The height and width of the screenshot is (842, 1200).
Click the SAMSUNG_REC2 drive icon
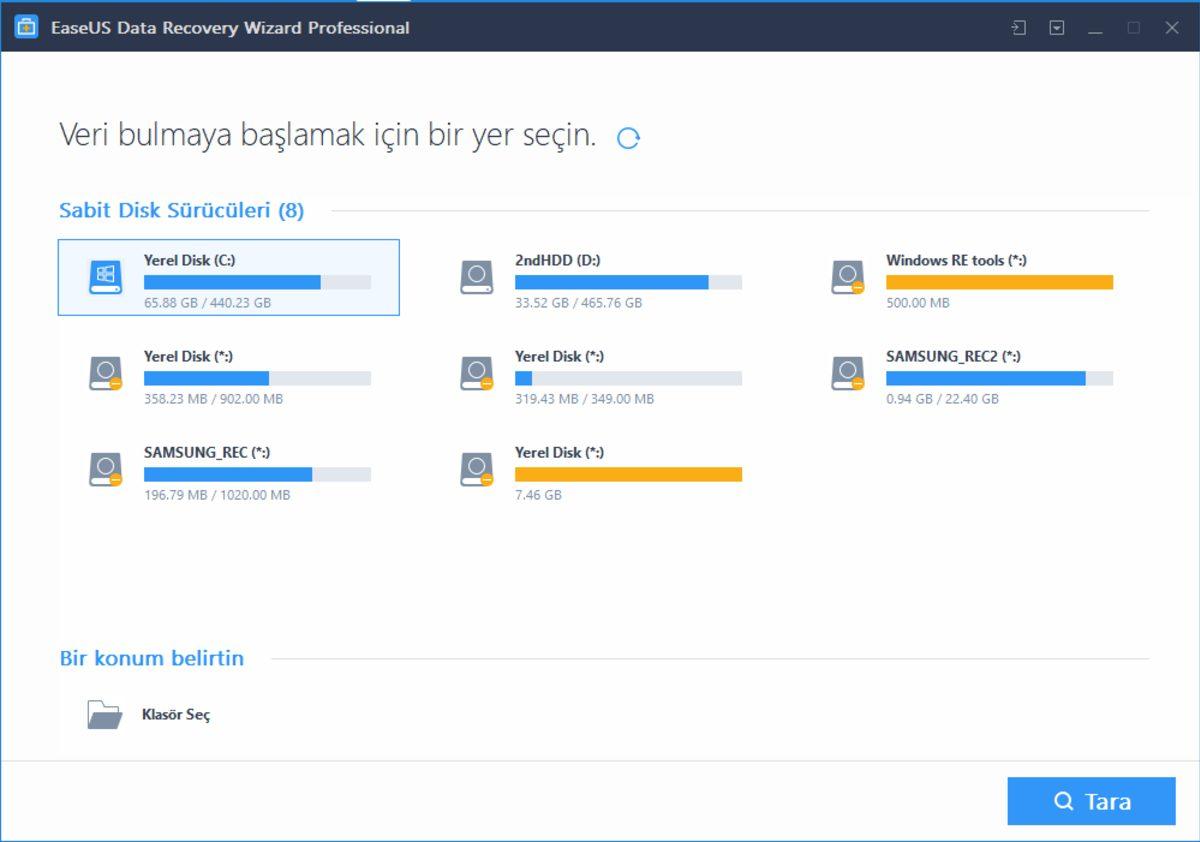click(x=847, y=373)
